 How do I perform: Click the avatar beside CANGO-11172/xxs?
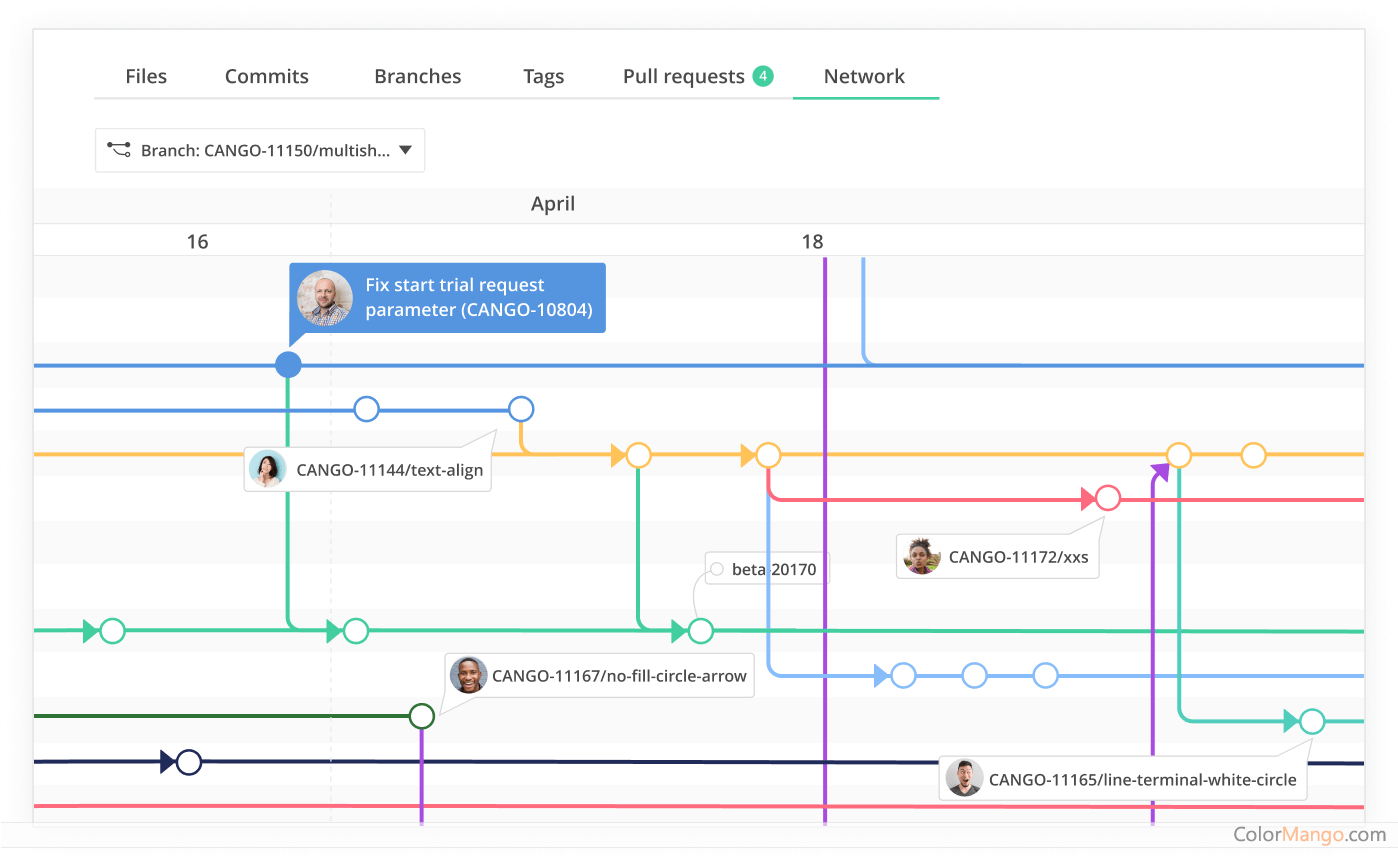[x=922, y=556]
